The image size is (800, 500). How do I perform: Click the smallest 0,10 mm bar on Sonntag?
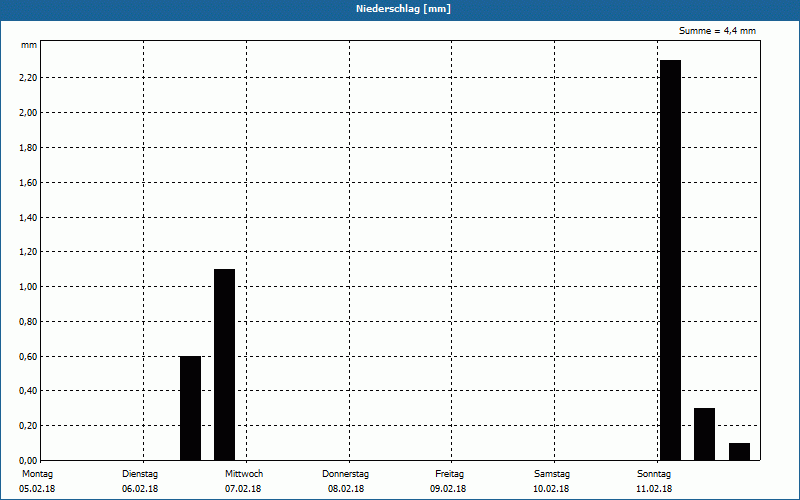pos(739,452)
